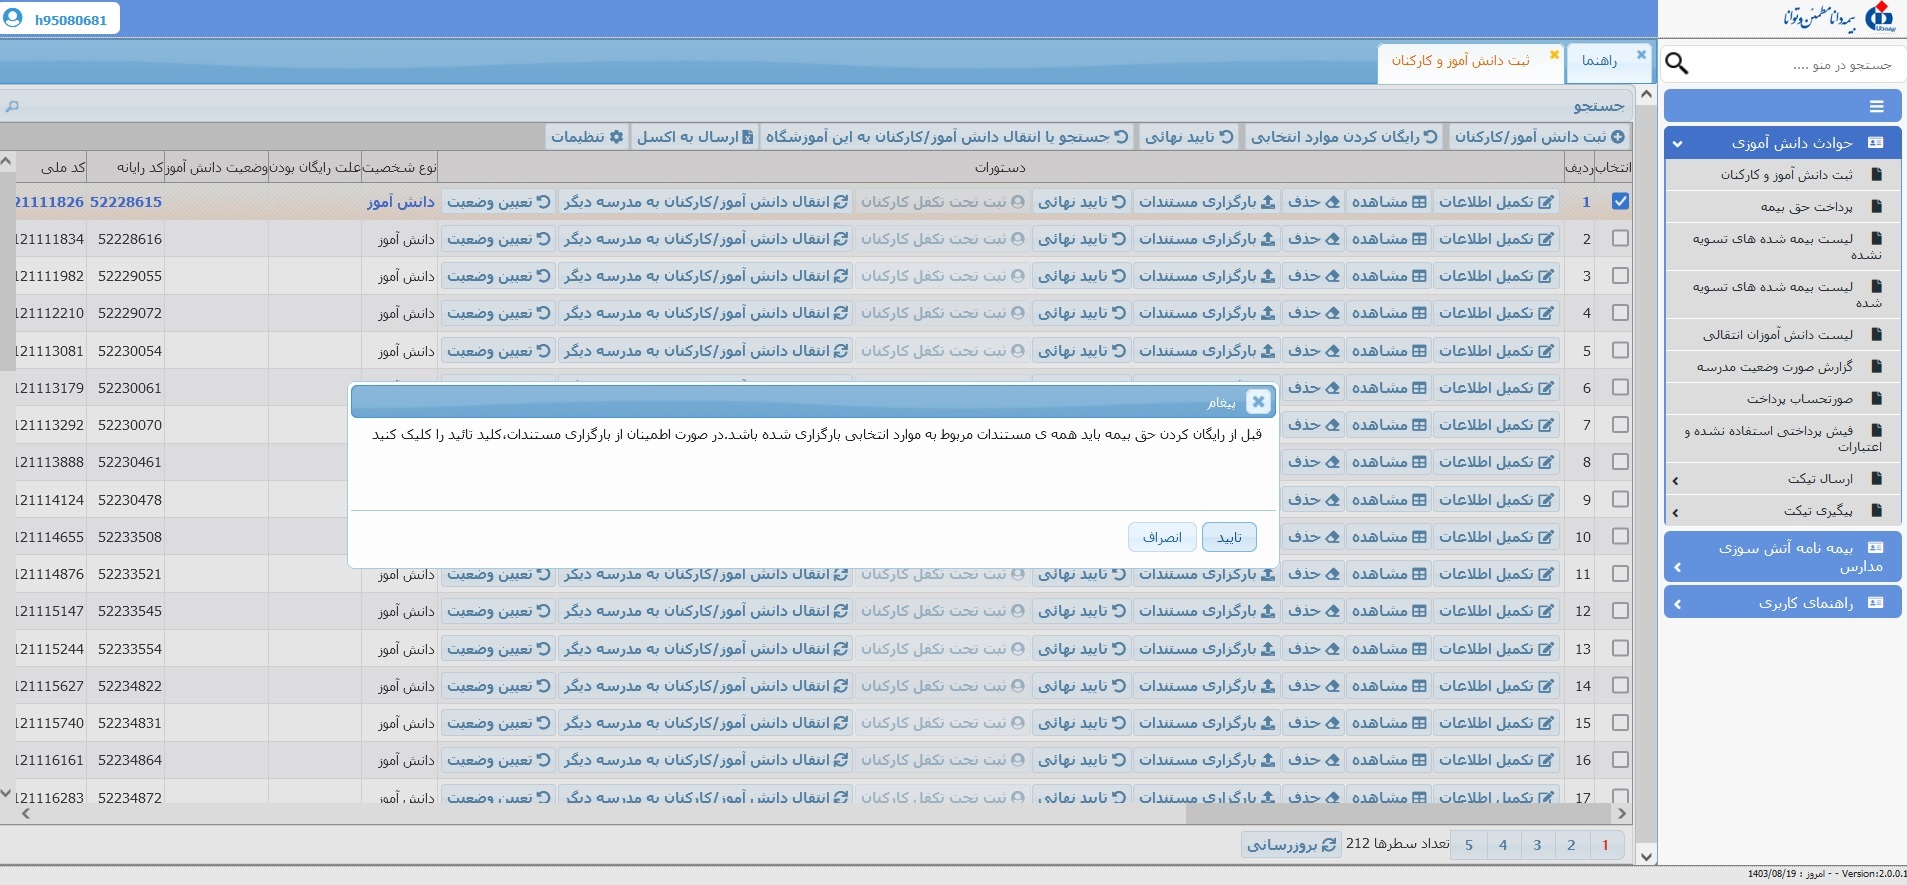Go to page 3 in the pagination
This screenshot has width=1907, height=885.
tap(1537, 845)
